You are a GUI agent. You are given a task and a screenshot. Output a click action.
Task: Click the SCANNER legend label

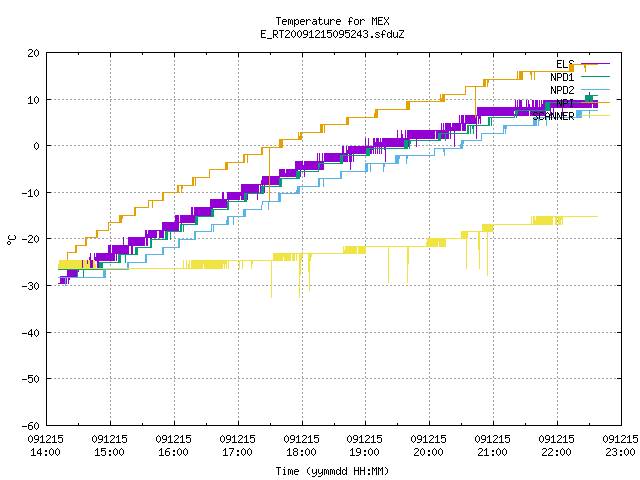(553, 116)
